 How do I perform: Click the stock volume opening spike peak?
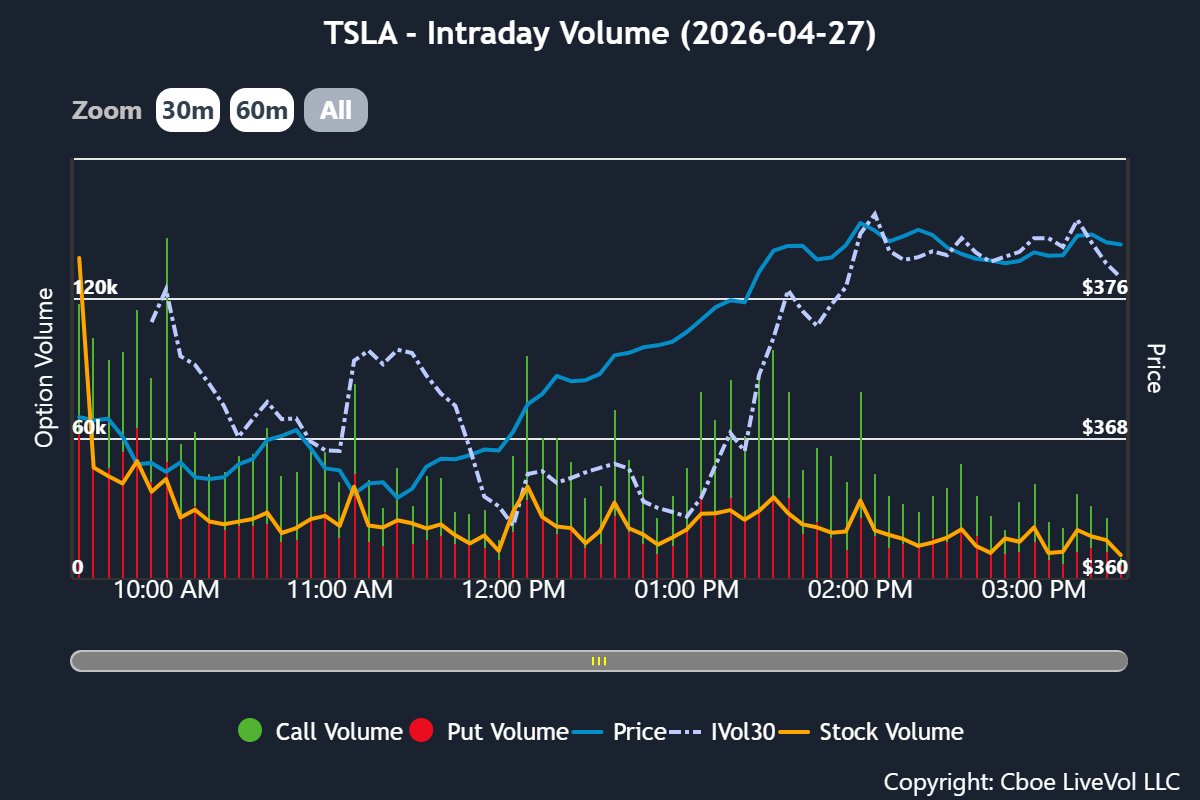[79, 258]
